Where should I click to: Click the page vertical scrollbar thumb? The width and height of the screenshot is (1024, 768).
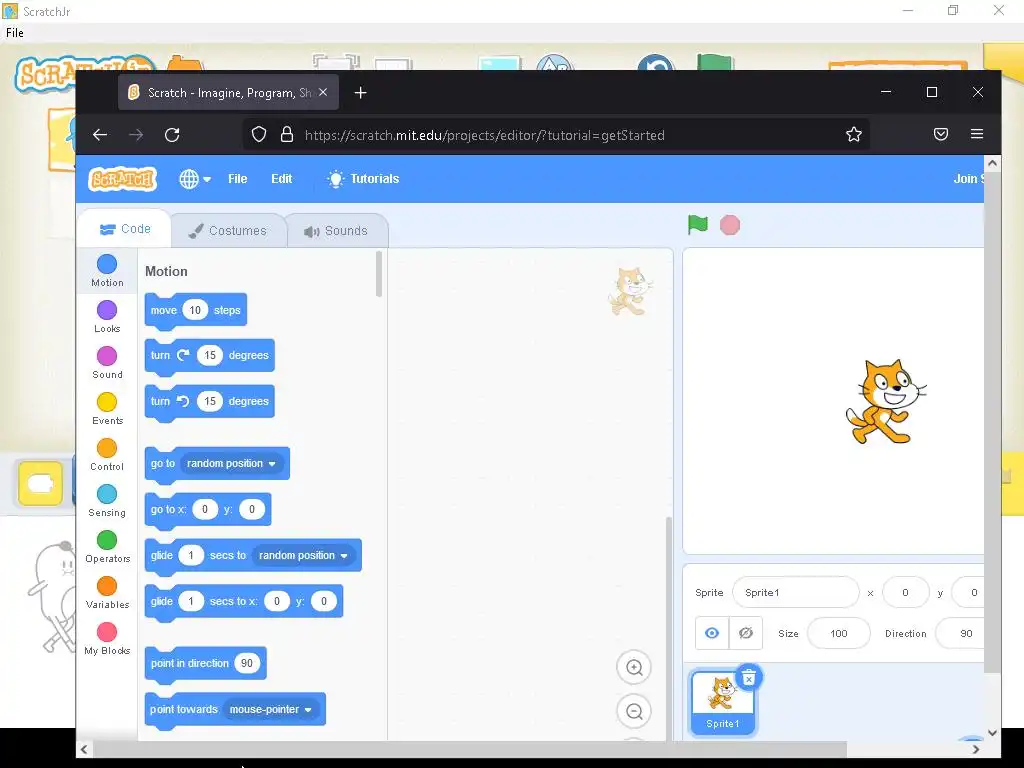pyautogui.click(x=992, y=424)
